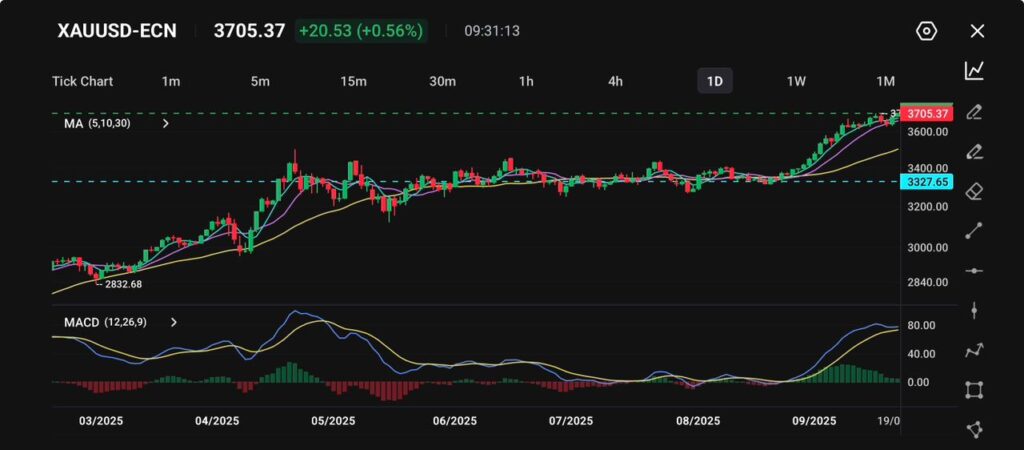Select the eraser tool

974,191
